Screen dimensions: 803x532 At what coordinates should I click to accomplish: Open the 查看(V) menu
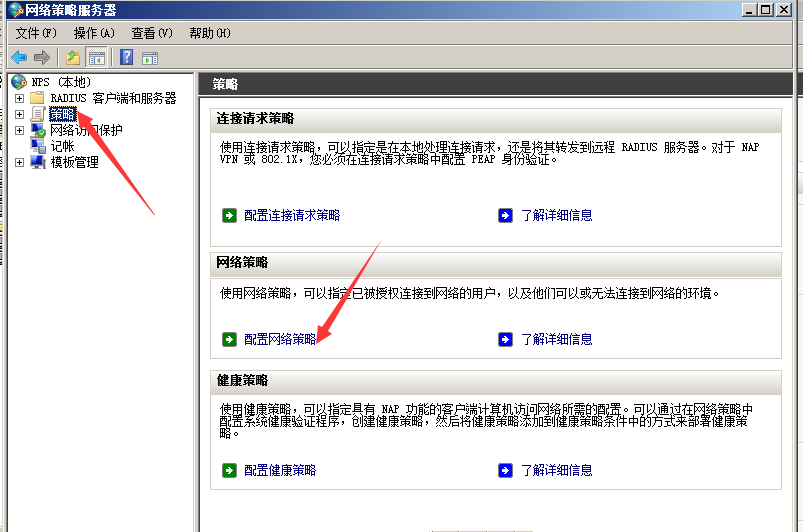[x=152, y=33]
